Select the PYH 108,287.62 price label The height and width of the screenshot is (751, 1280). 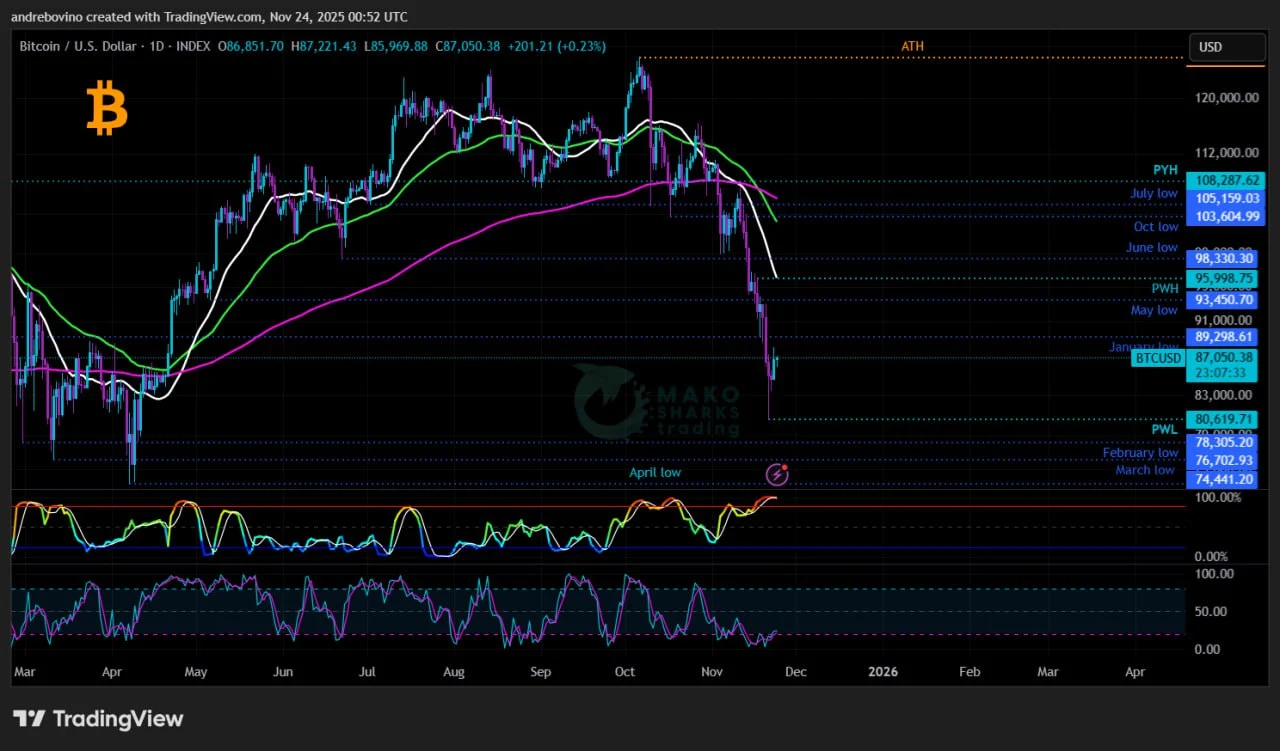coord(1225,181)
